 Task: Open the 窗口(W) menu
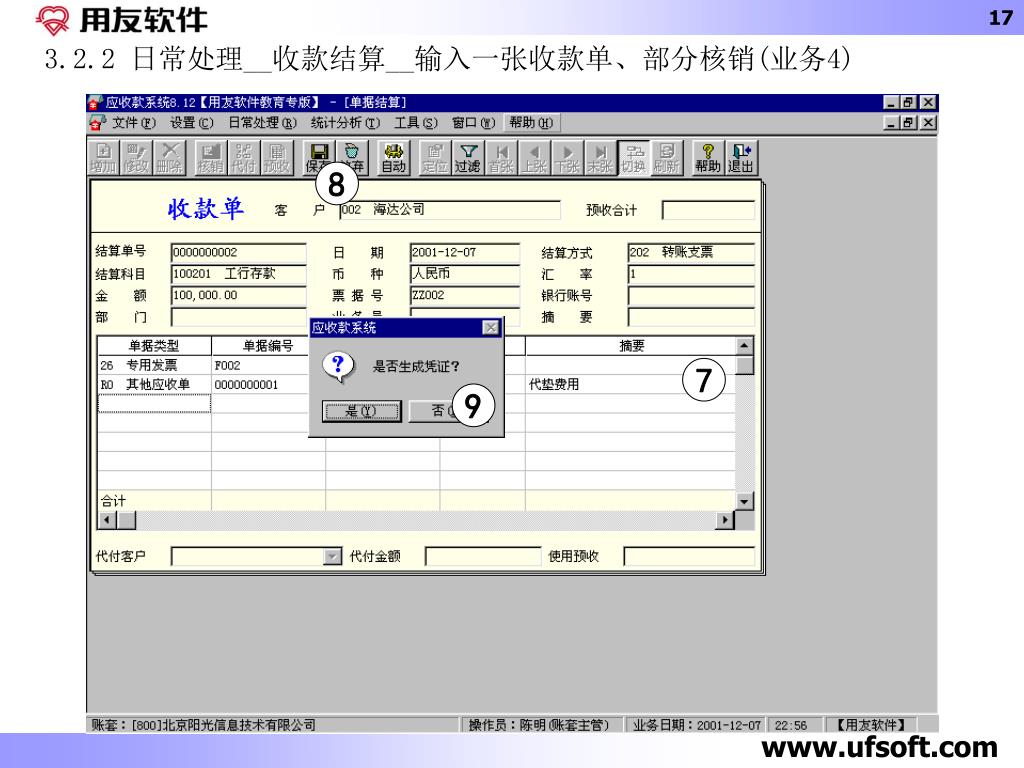(473, 123)
